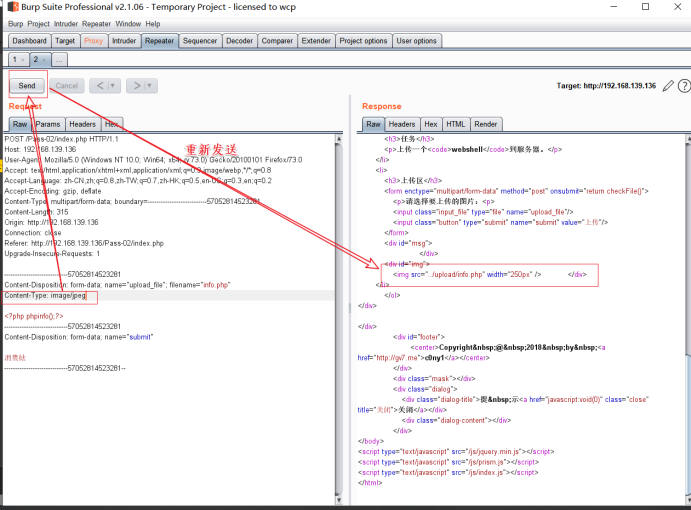Click the Content-Type: image/jpeg line
The width and height of the screenshot is (691, 510).
pos(46,295)
